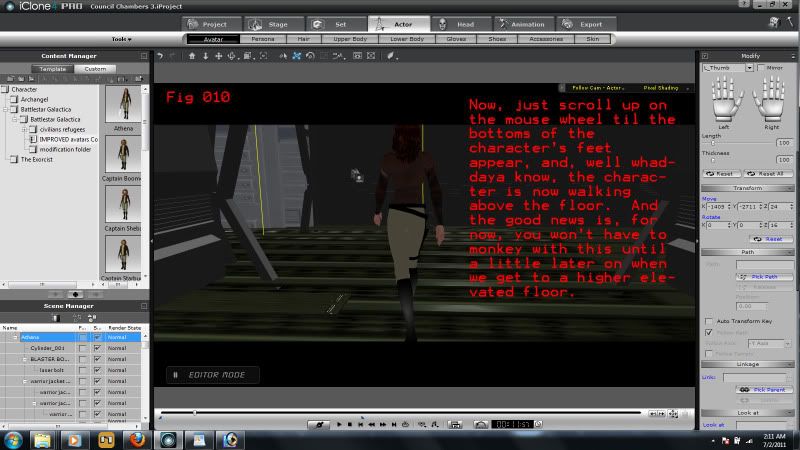The width and height of the screenshot is (800, 450).
Task: Open Firefox from the taskbar
Action: point(137,440)
